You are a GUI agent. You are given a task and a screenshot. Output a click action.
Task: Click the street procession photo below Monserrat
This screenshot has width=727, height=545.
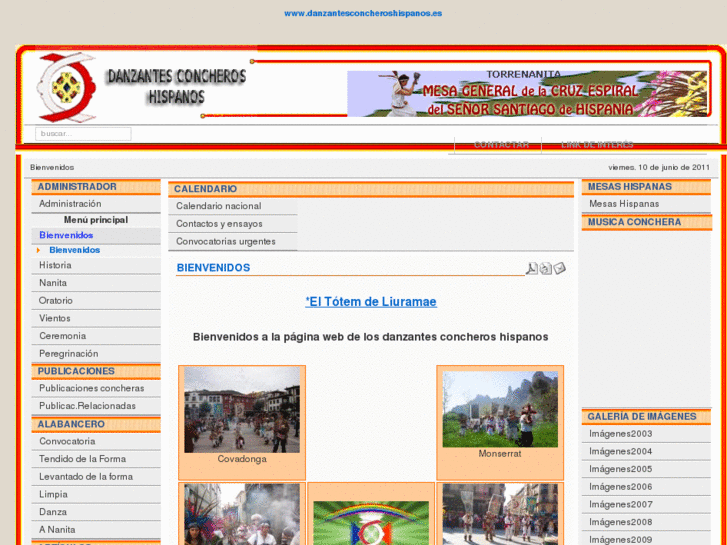pyautogui.click(x=500, y=514)
